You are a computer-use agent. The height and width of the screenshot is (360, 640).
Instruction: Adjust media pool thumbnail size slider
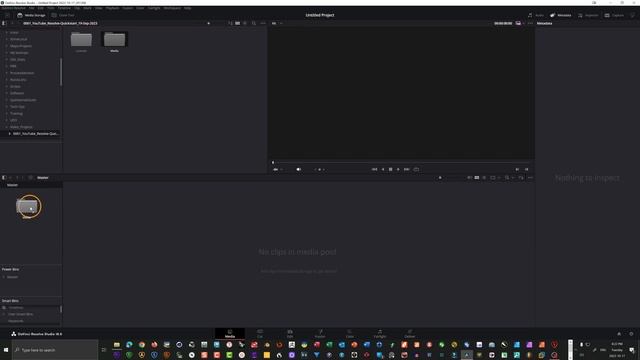(440, 178)
